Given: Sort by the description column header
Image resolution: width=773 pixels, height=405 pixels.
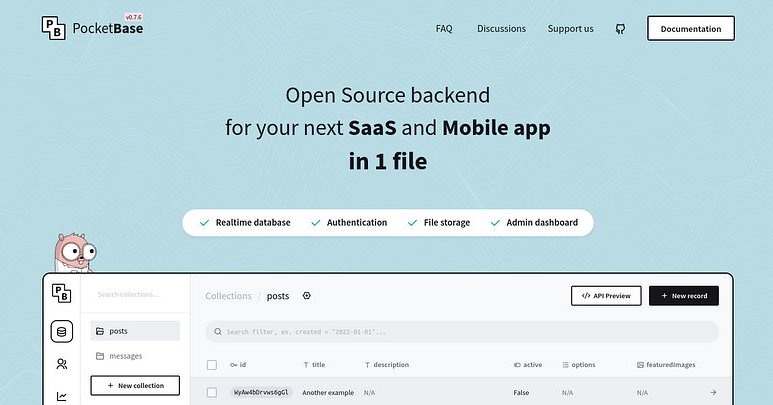Looking at the screenshot, I should [x=387, y=365].
